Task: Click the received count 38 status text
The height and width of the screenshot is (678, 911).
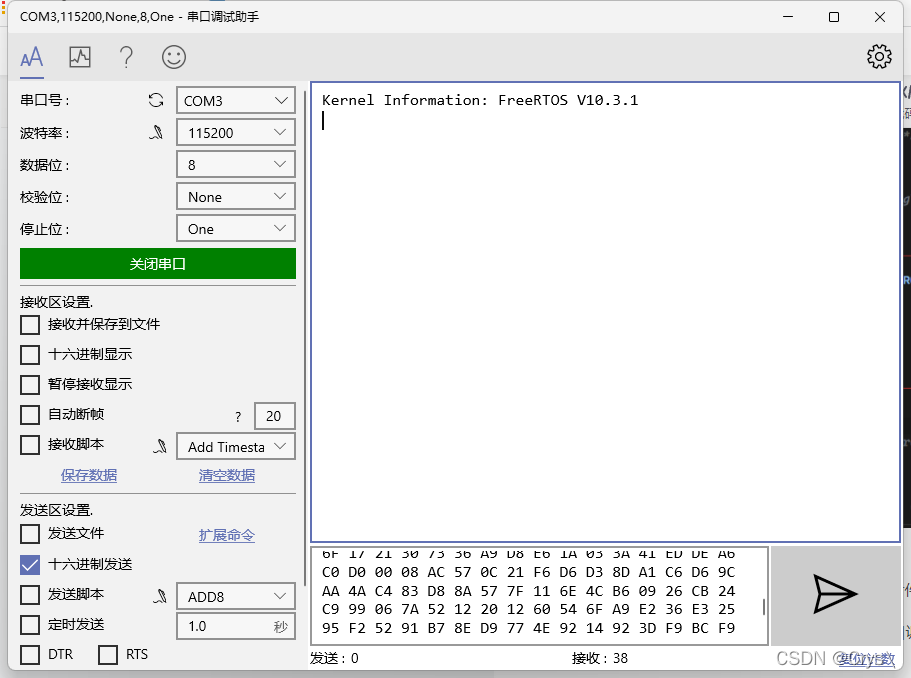Action: click(600, 658)
